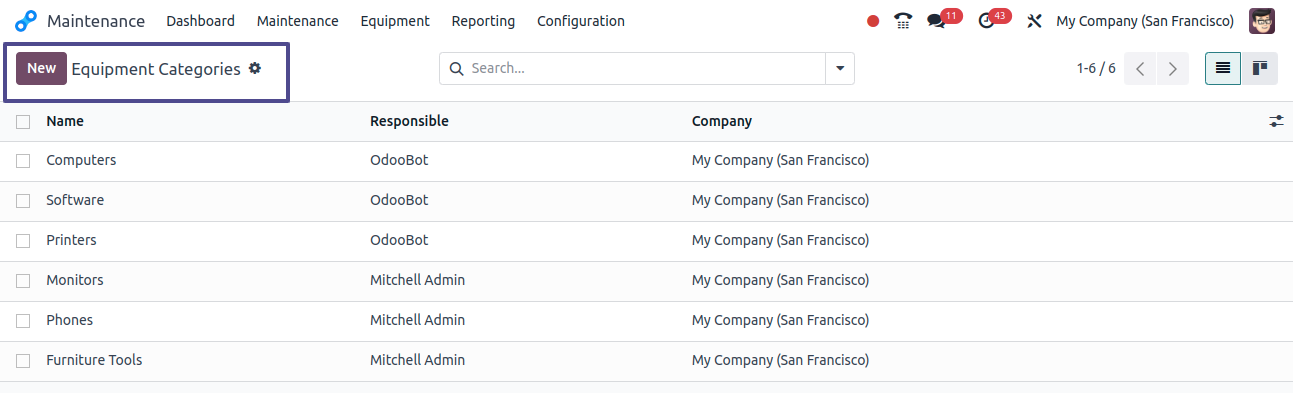Viewport: 1293px width, 393px height.
Task: Sort by the Name column header
Action: 65,121
